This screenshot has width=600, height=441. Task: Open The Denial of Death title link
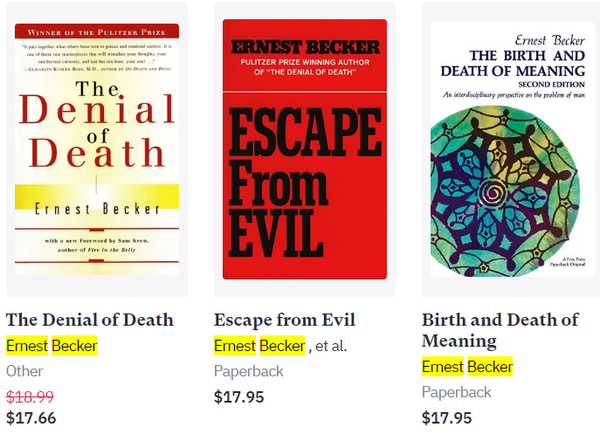click(90, 320)
